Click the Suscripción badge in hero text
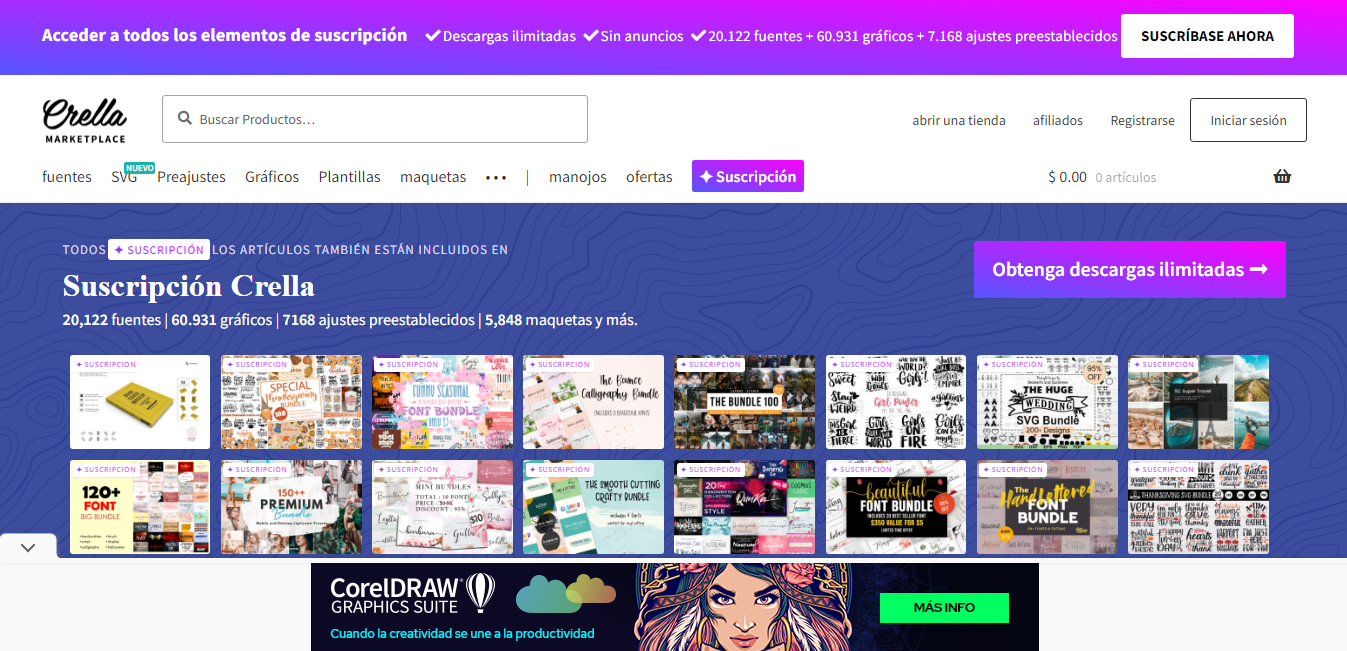The height and width of the screenshot is (651, 1347). (x=158, y=250)
